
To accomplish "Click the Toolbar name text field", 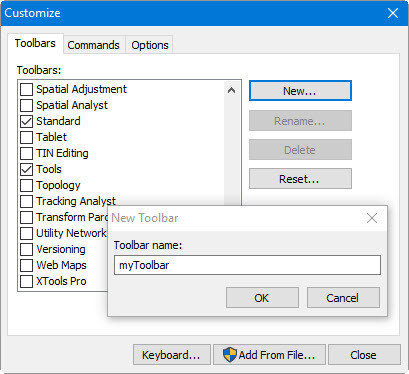I will [247, 265].
